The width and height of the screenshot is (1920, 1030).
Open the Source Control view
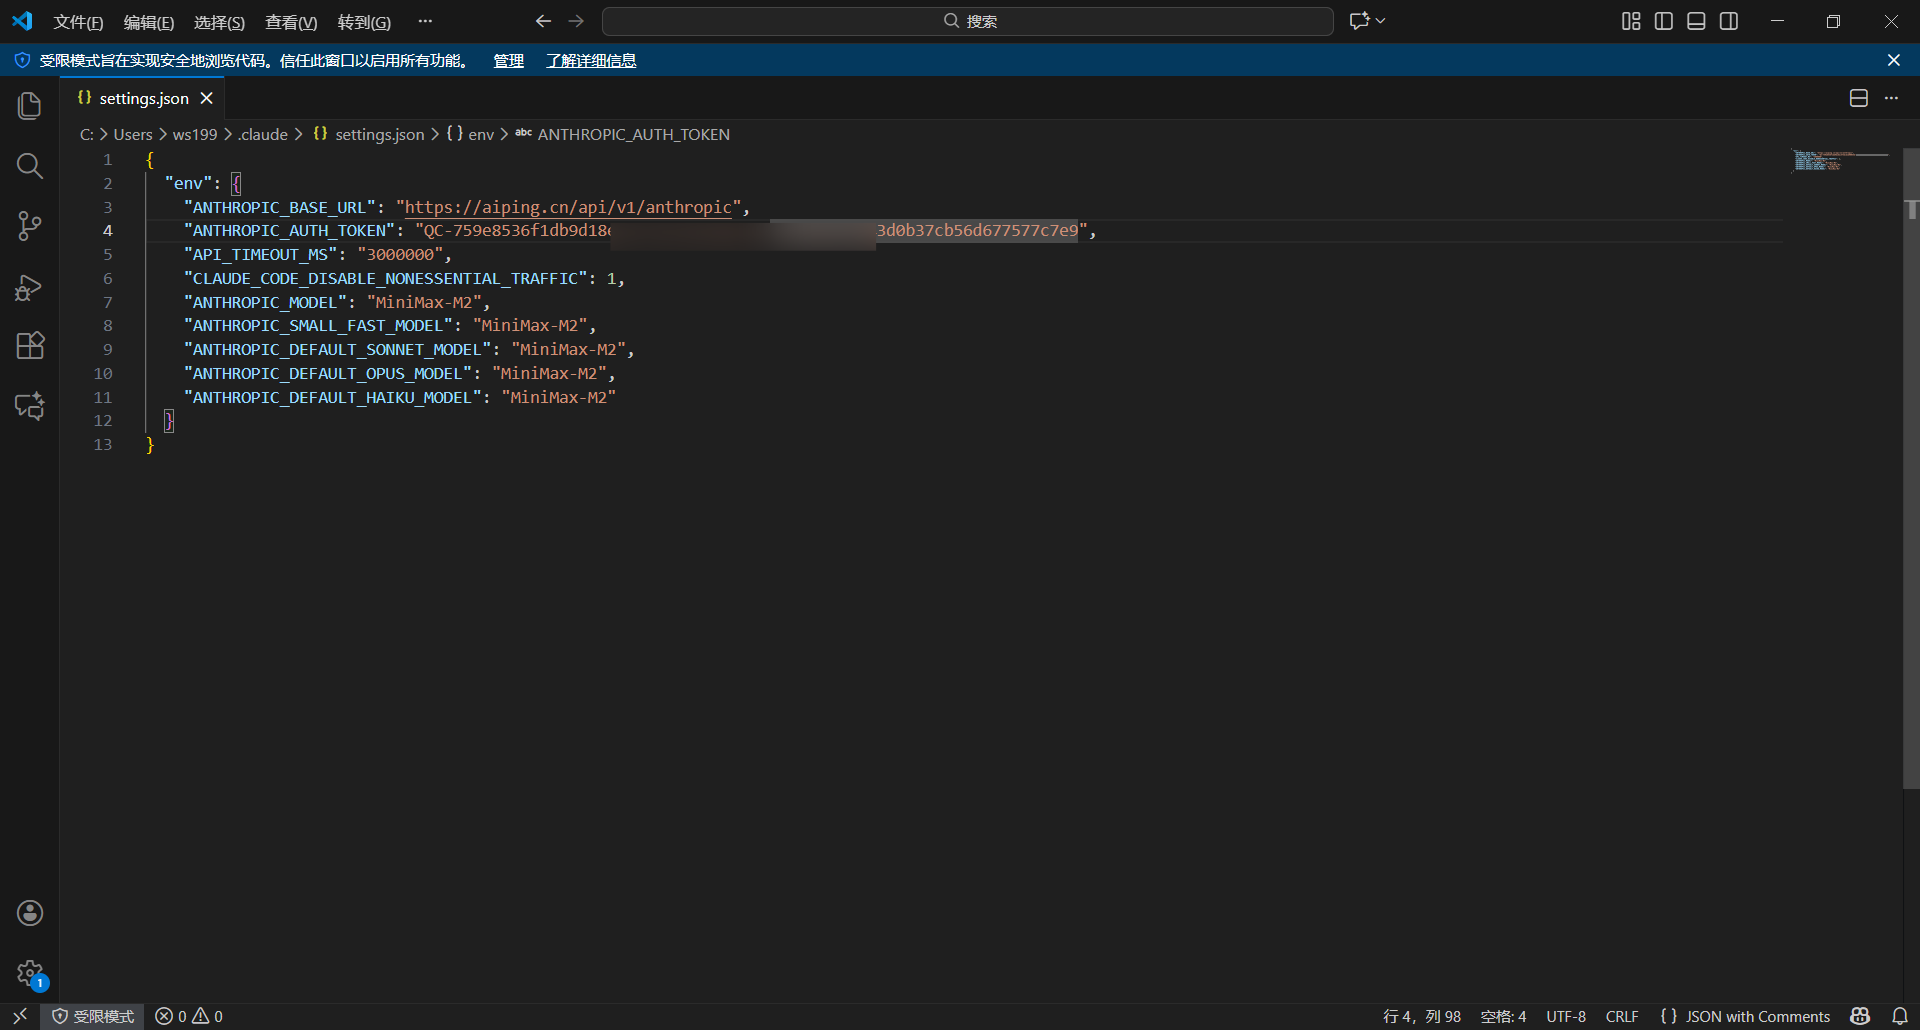pyautogui.click(x=30, y=226)
